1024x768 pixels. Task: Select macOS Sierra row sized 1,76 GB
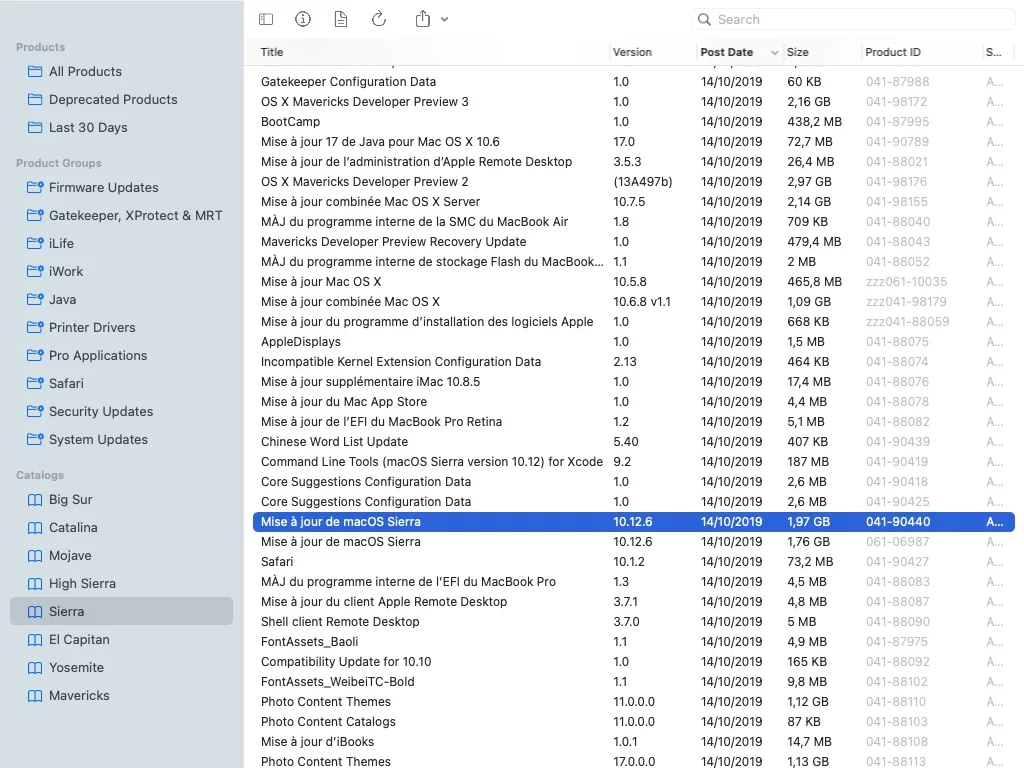coord(633,542)
